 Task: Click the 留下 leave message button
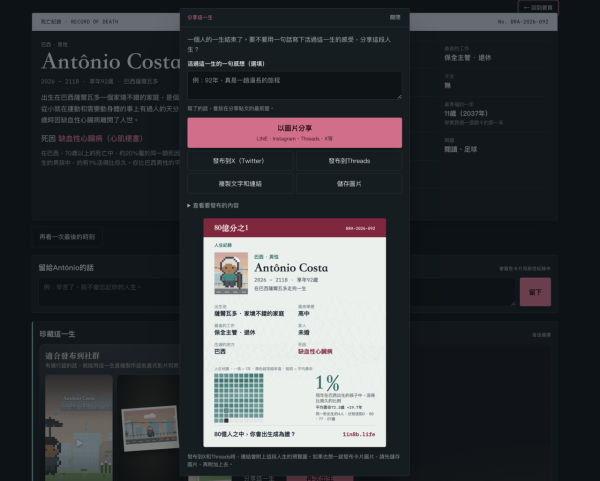tap(535, 292)
